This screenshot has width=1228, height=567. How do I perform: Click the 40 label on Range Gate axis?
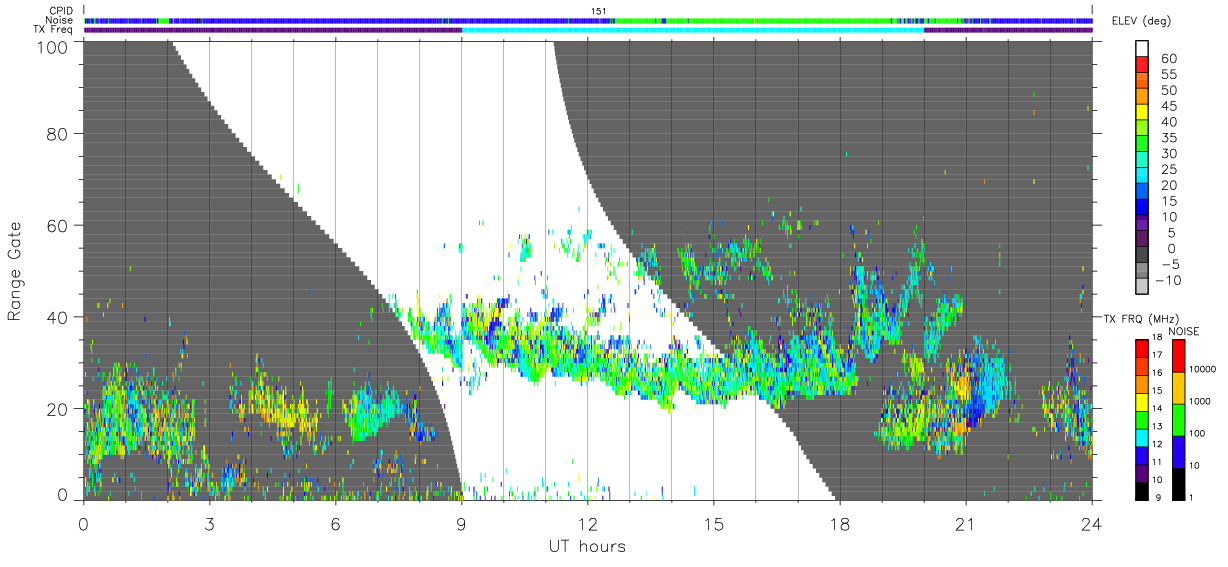click(x=57, y=317)
